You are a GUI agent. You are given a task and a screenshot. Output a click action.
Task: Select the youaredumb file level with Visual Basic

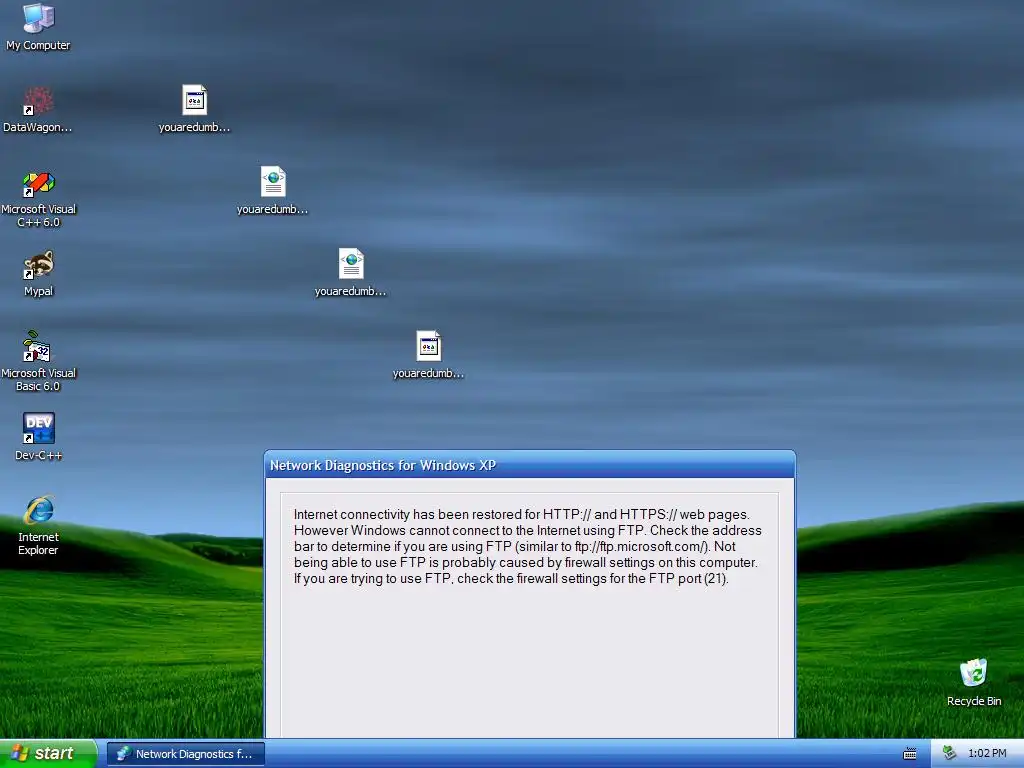pos(428,355)
